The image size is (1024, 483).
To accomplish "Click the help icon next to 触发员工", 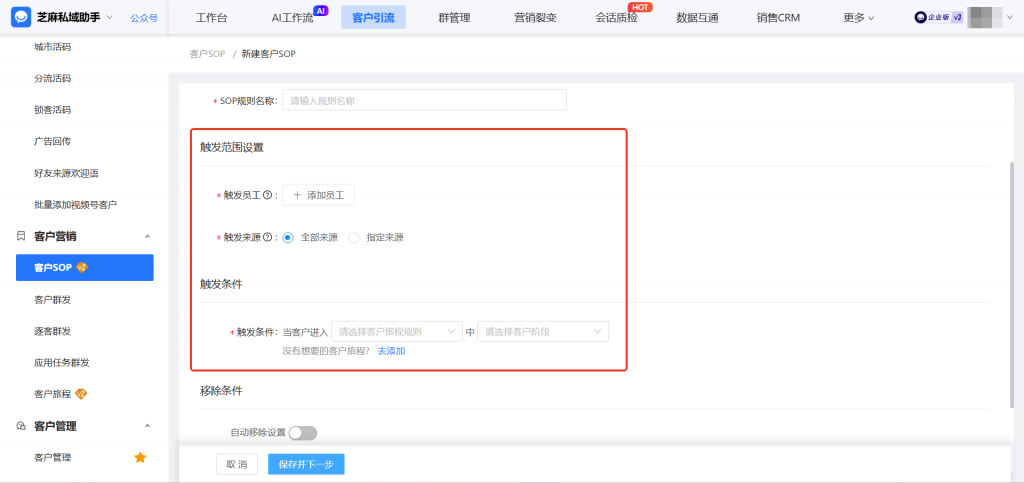I will point(267,195).
